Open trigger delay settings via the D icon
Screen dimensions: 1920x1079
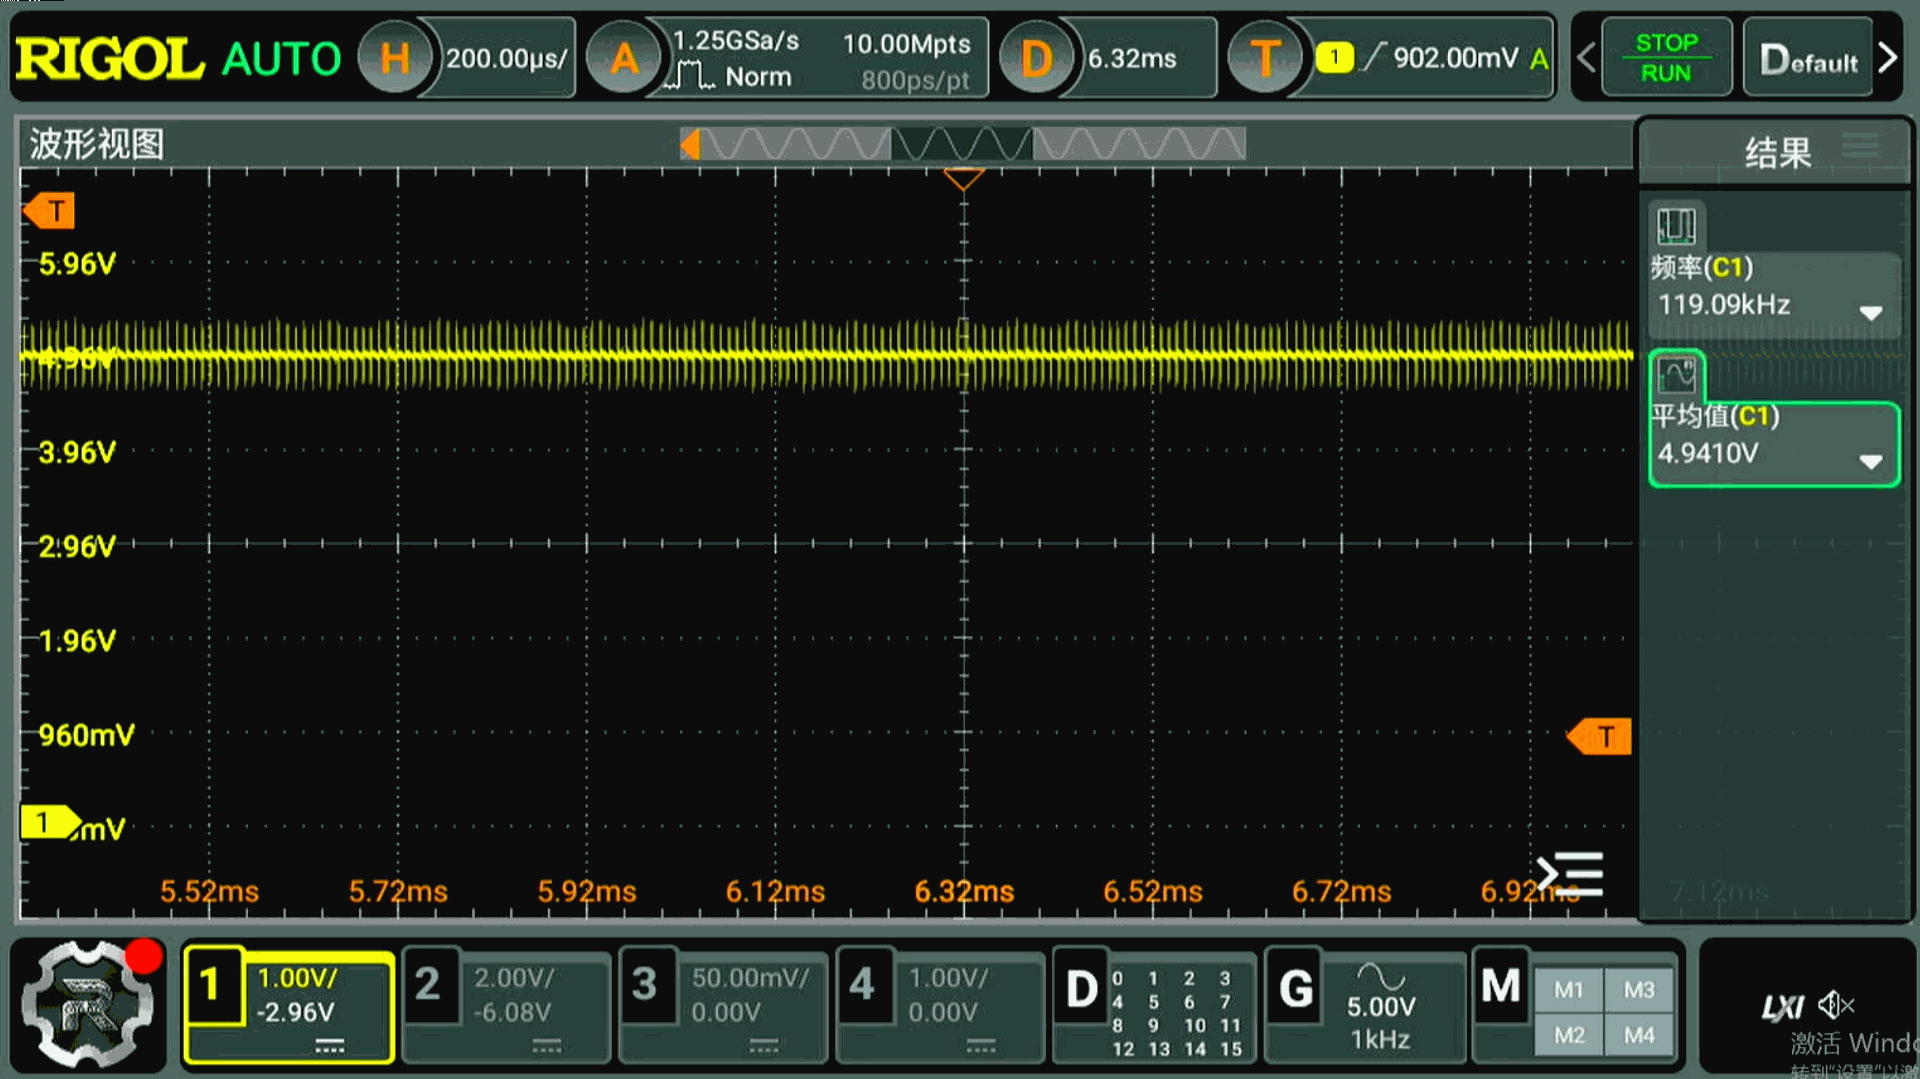point(1037,57)
